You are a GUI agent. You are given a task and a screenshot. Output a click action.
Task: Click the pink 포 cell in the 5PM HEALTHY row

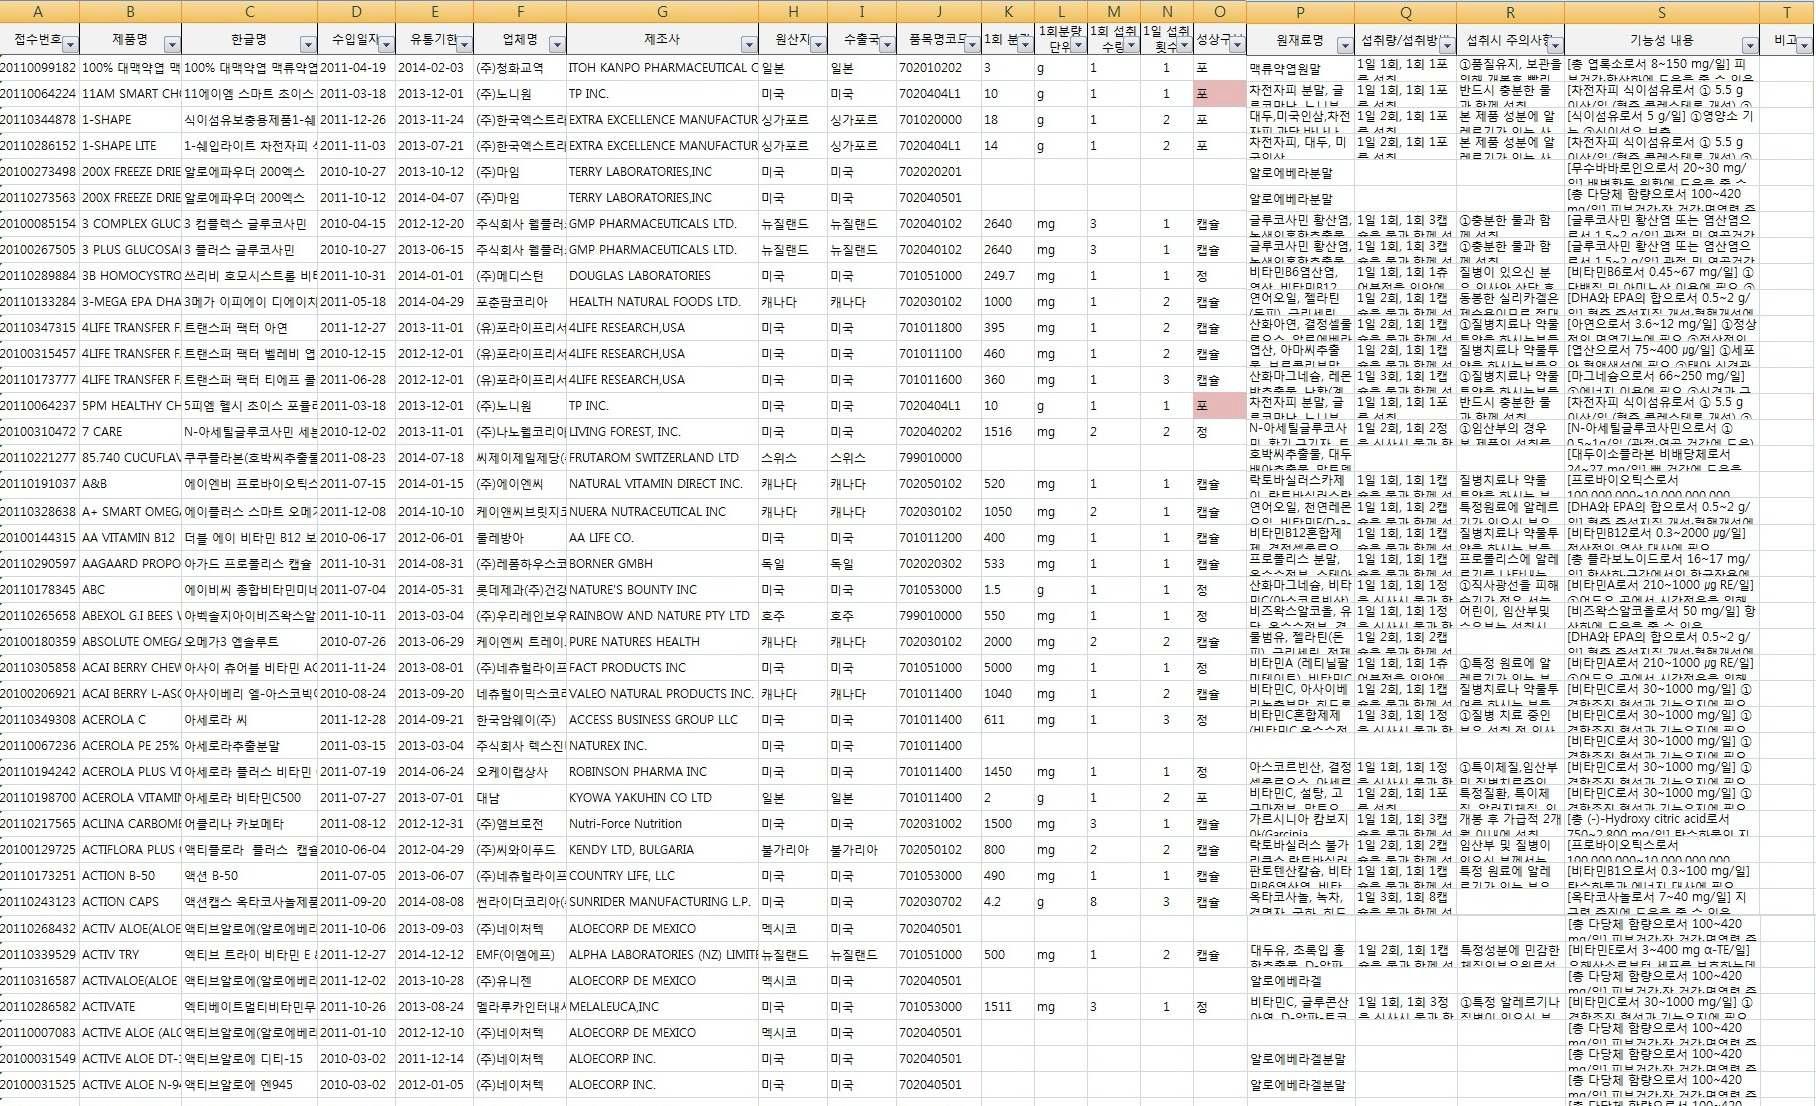[x=1219, y=406]
